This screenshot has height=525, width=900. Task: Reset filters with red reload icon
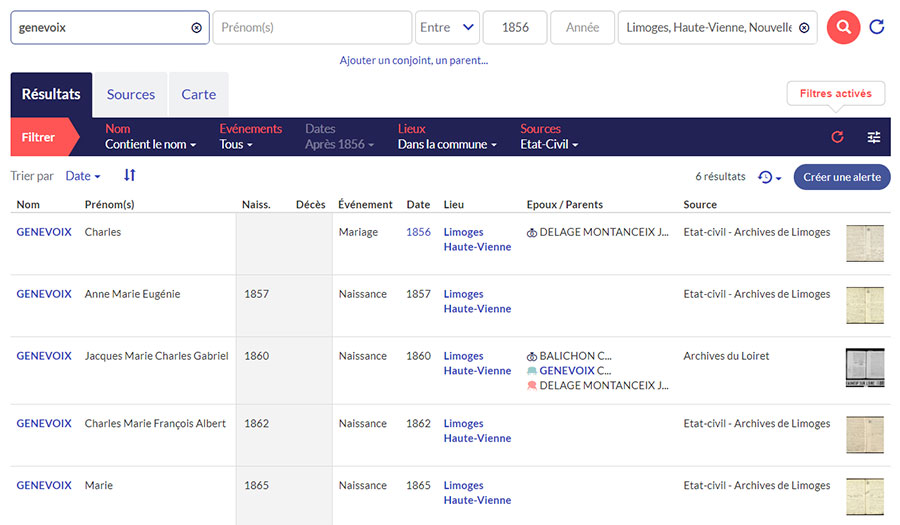click(838, 137)
